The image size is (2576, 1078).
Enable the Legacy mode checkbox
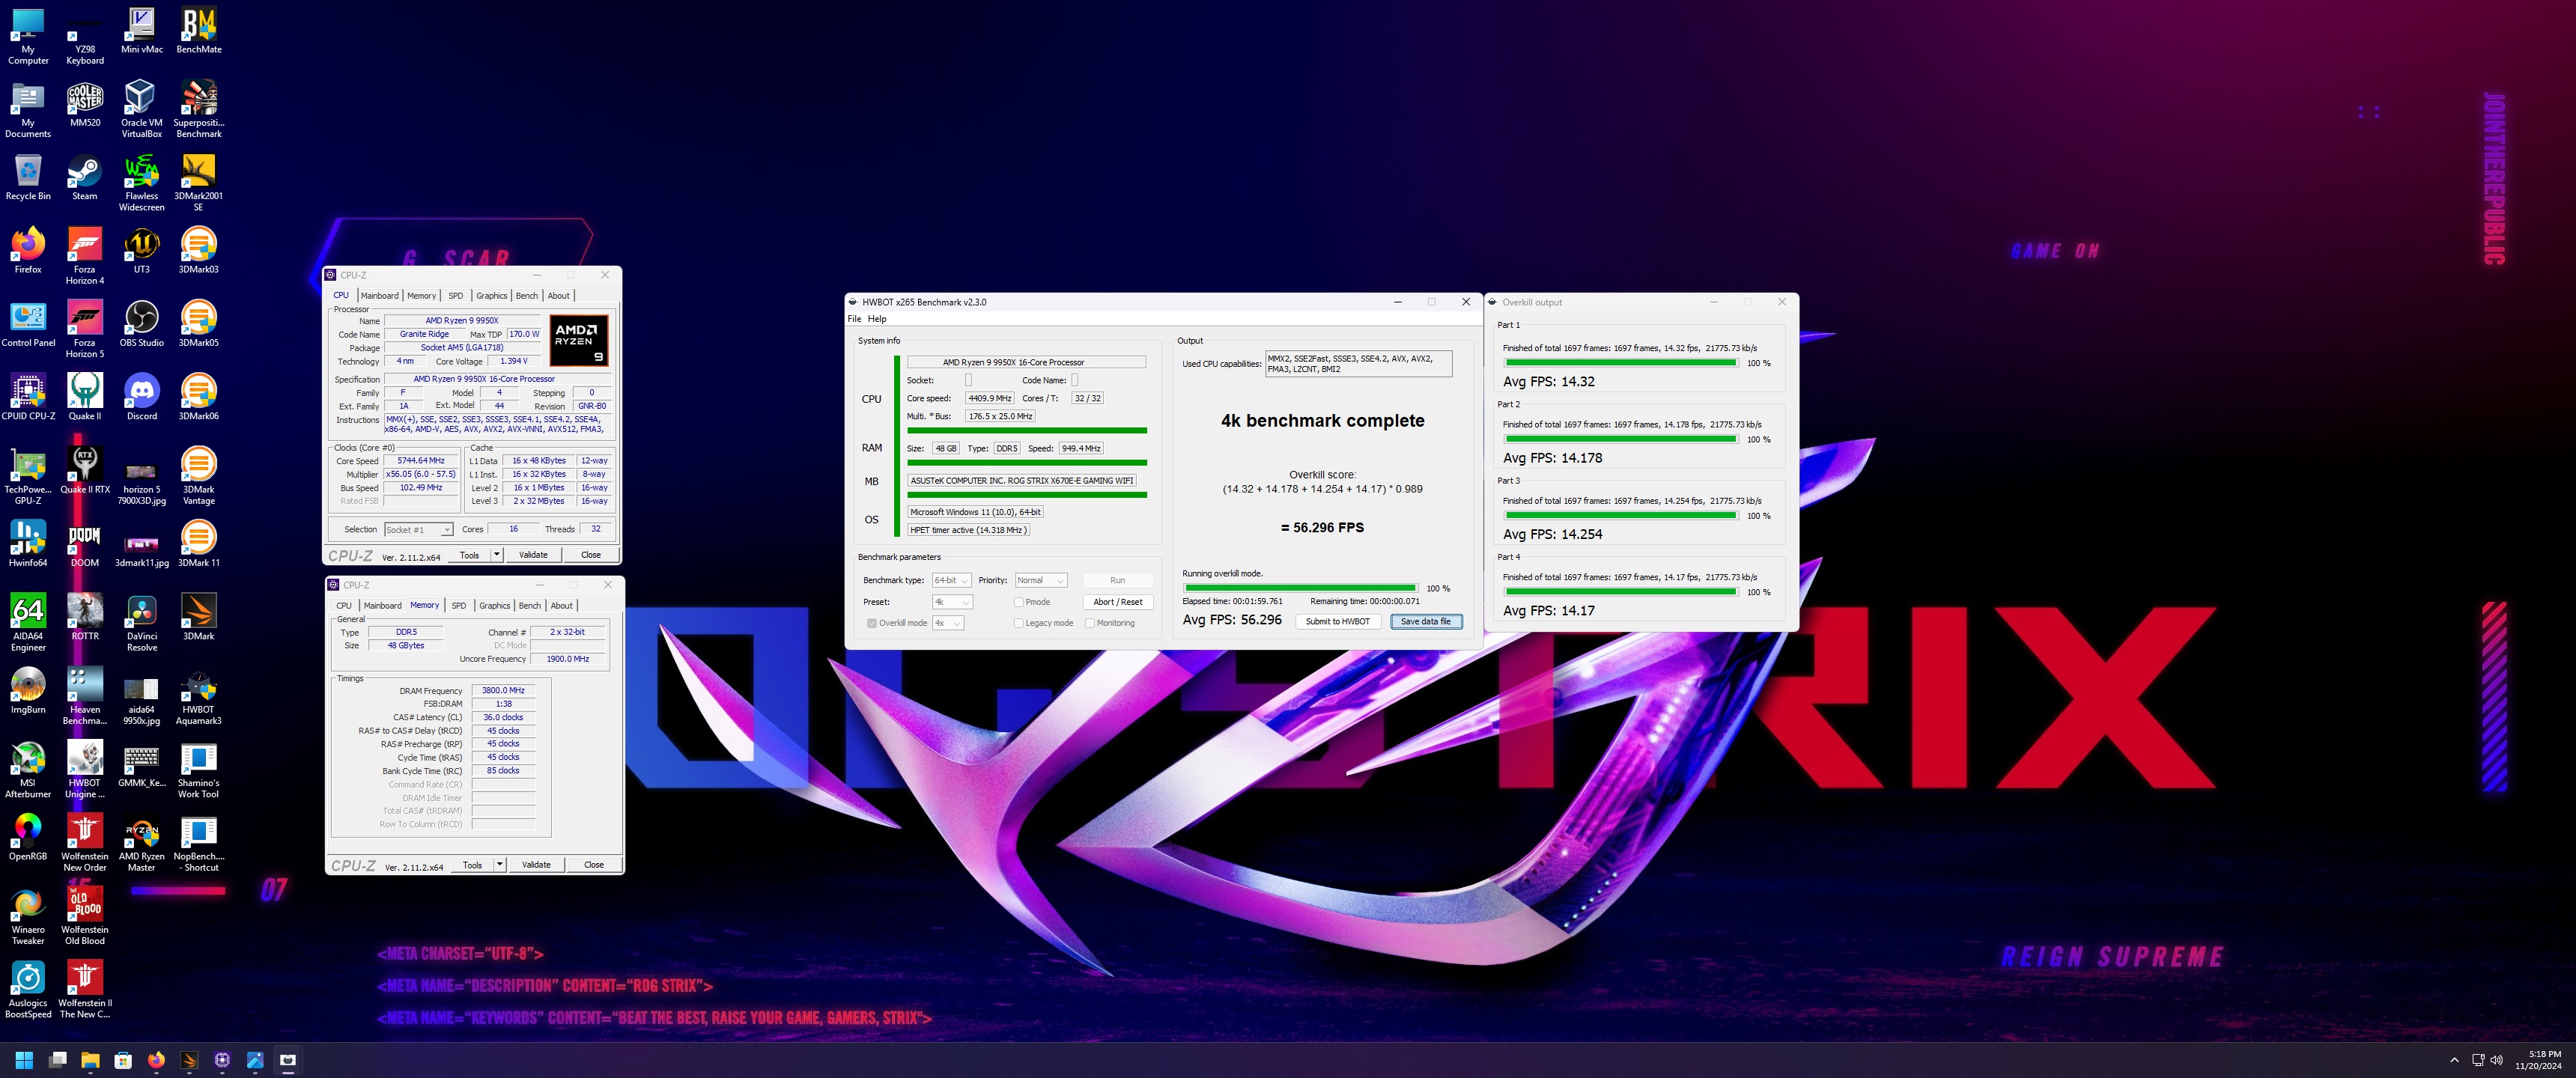[1018, 623]
